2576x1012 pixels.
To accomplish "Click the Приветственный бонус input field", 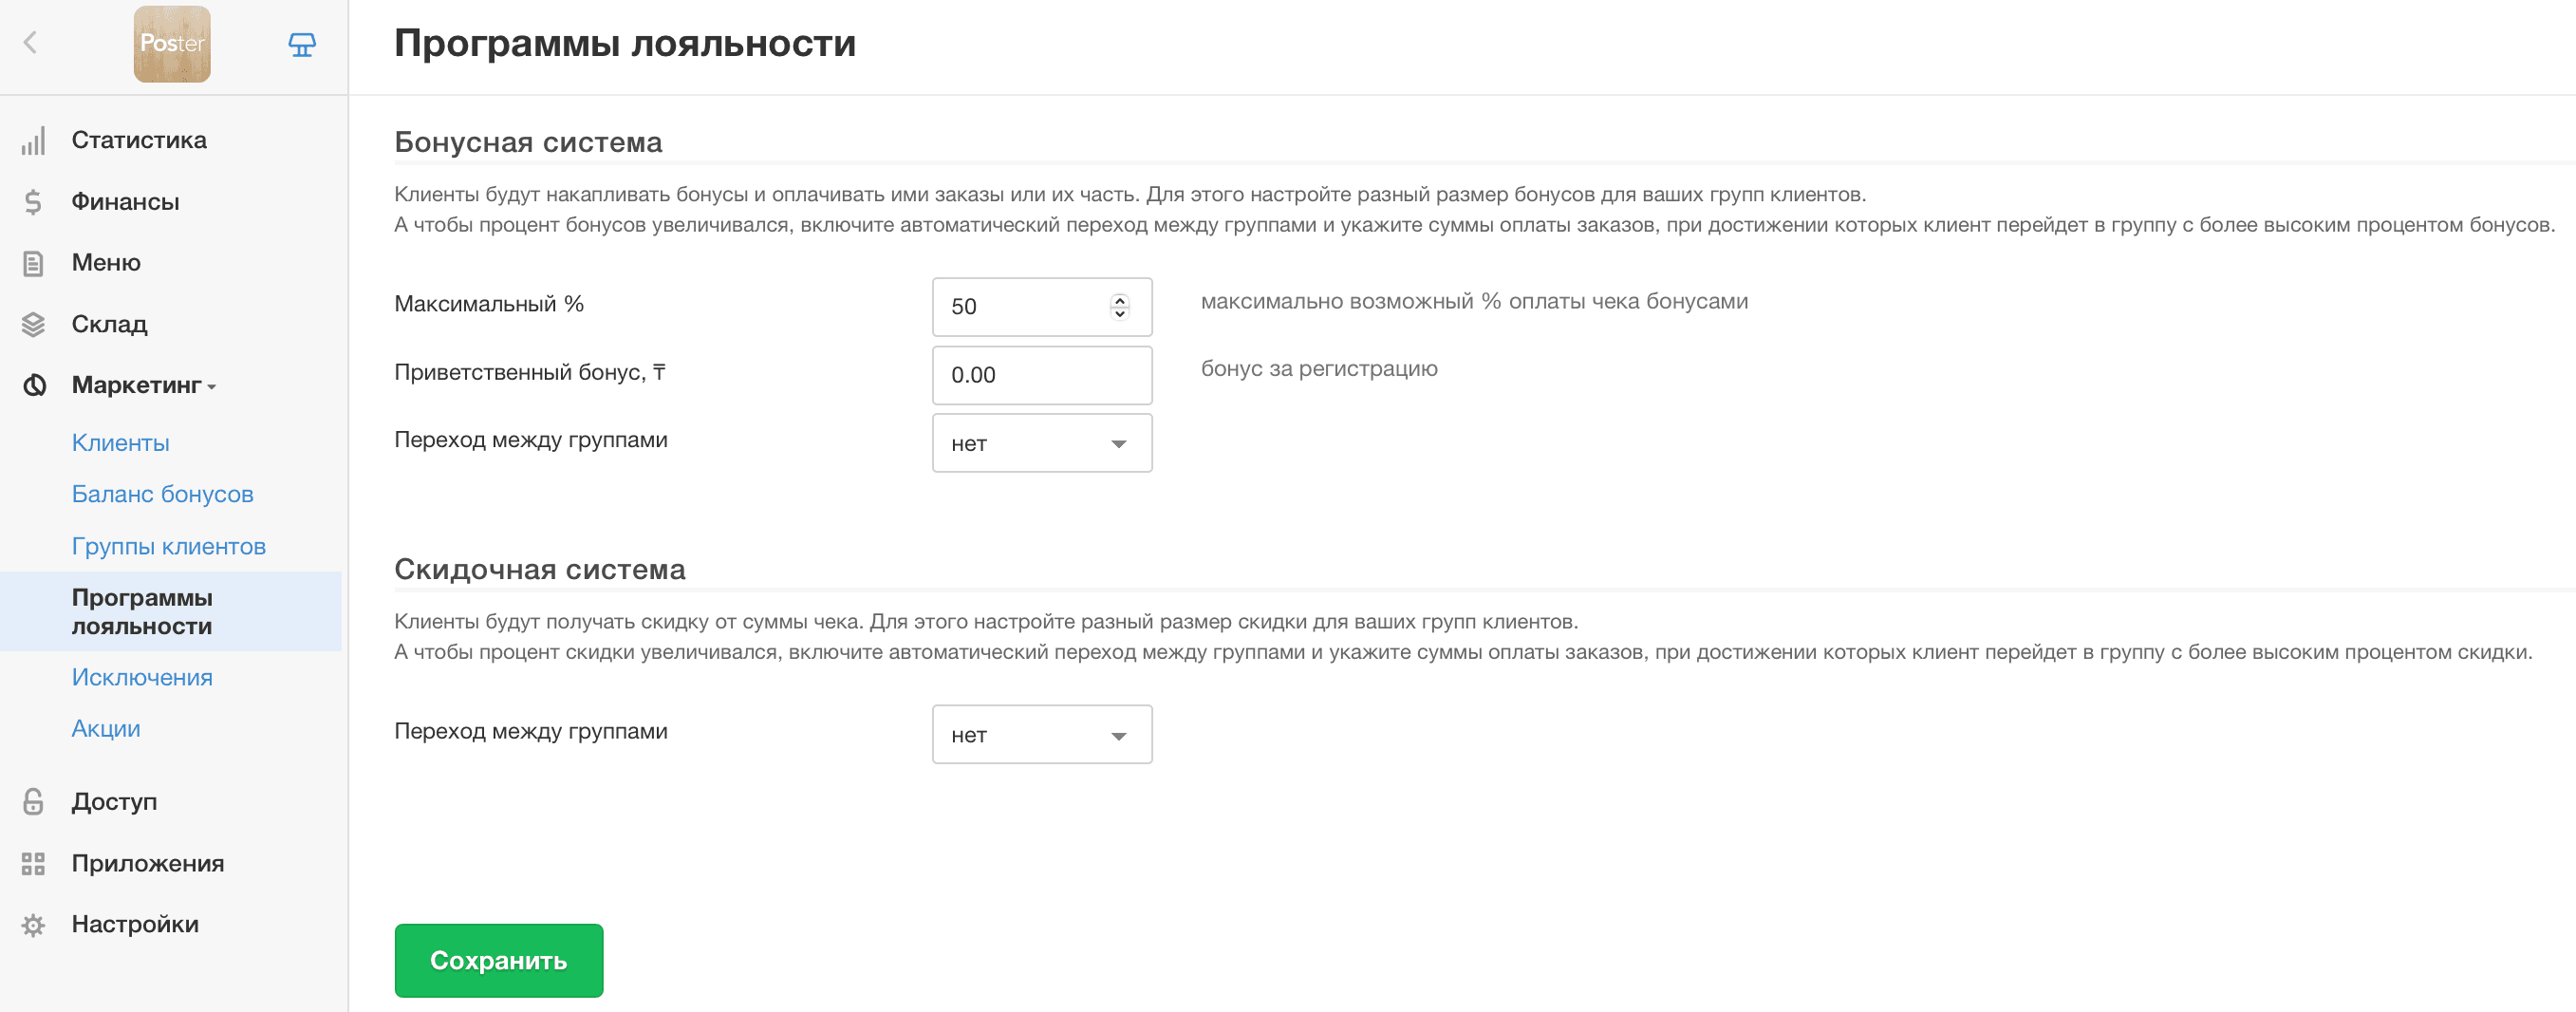I will (x=1042, y=375).
